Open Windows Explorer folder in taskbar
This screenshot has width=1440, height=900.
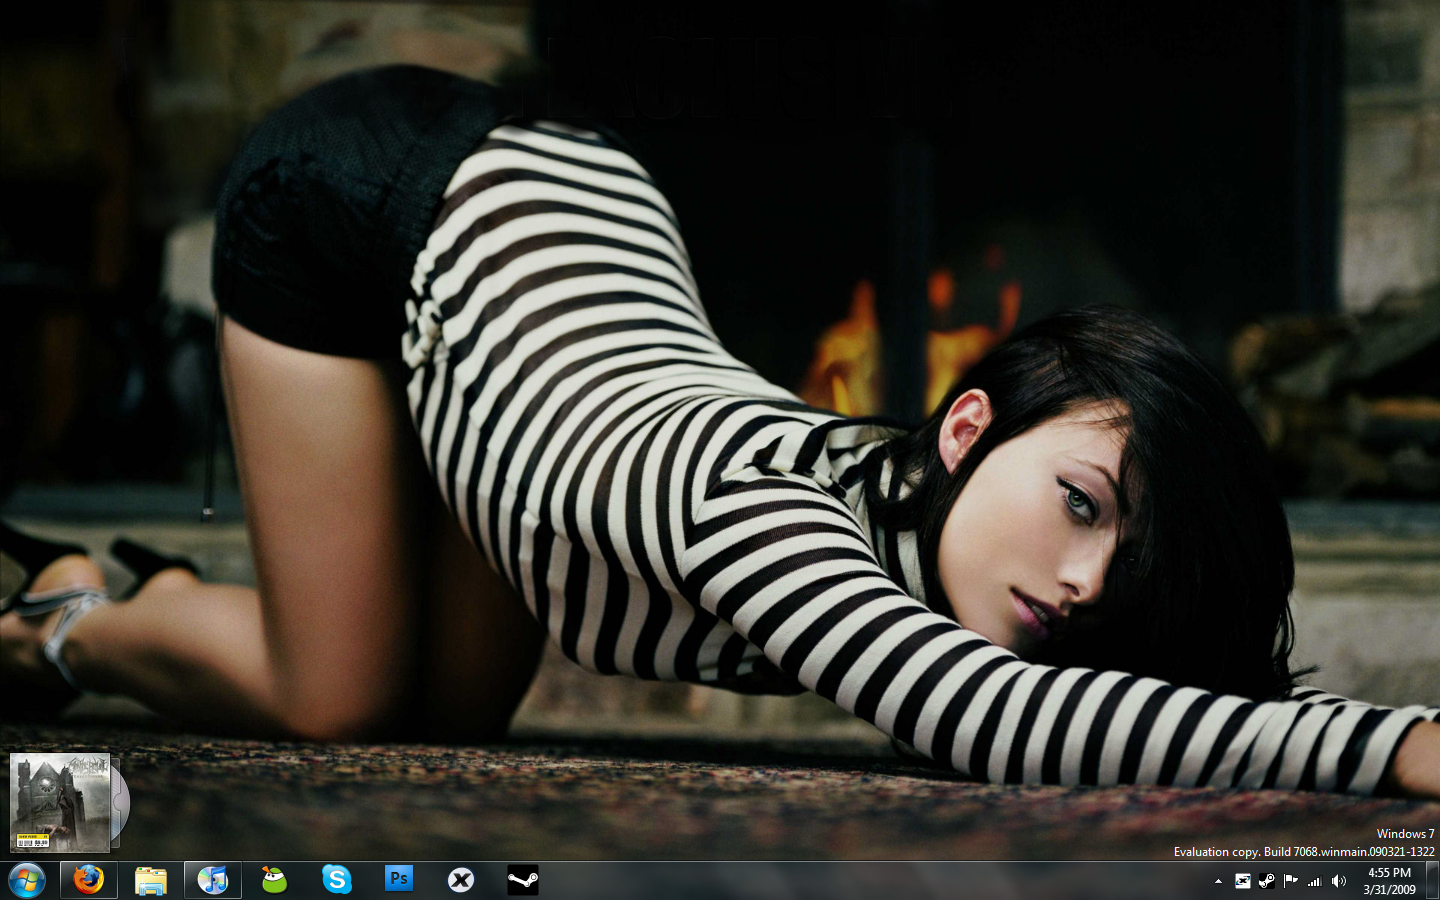150,880
